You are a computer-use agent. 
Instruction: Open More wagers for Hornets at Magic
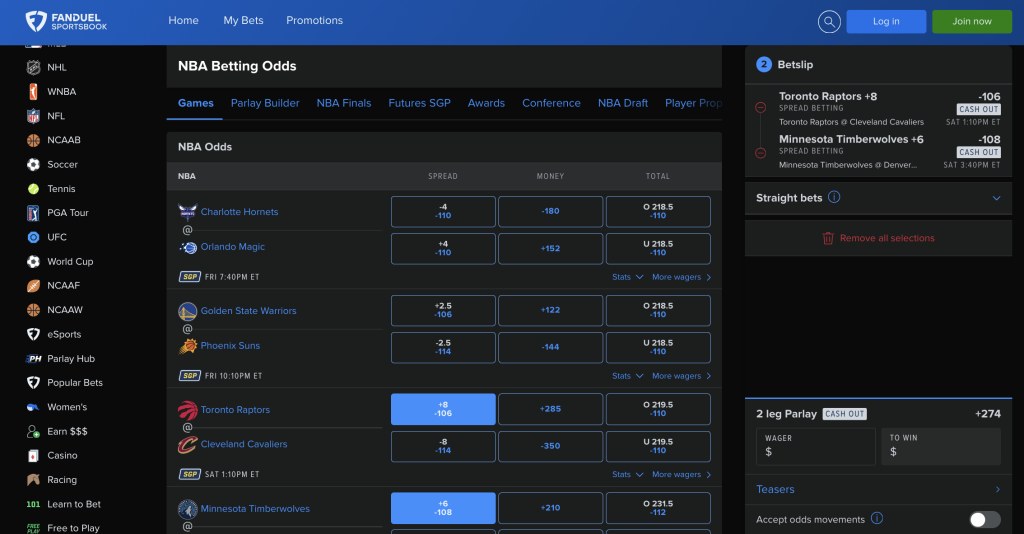tap(682, 277)
